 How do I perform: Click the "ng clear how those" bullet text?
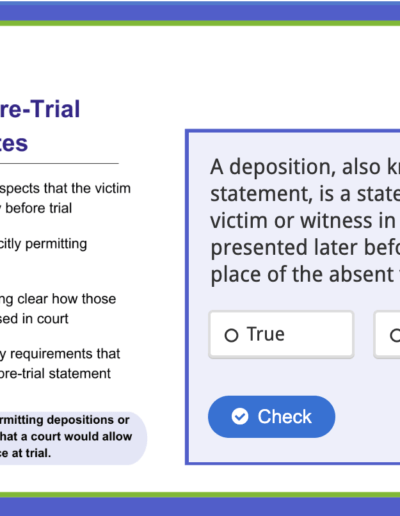point(58,299)
